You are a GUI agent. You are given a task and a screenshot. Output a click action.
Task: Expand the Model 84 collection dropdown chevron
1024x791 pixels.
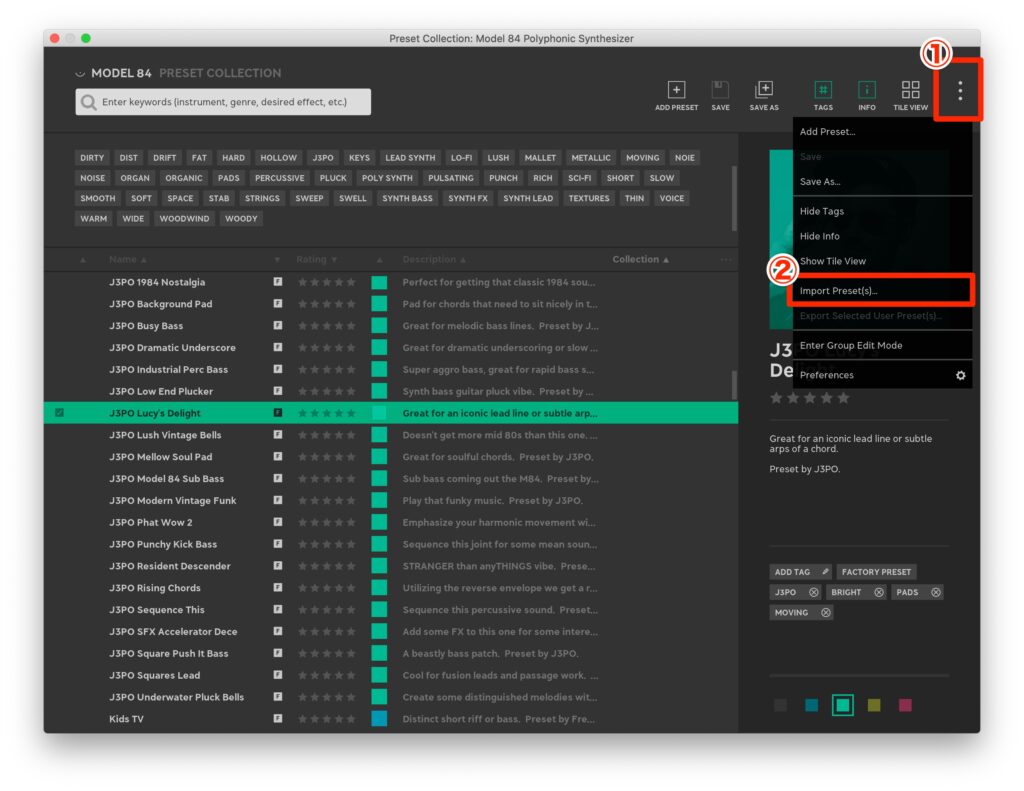80,74
